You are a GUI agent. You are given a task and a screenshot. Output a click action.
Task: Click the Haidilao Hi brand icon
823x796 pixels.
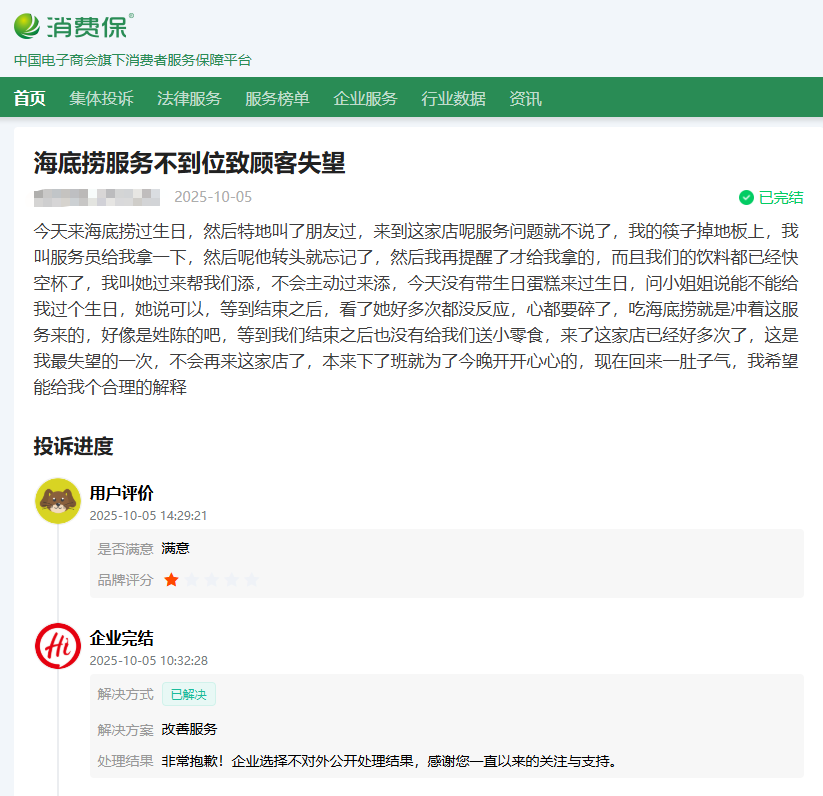58,647
